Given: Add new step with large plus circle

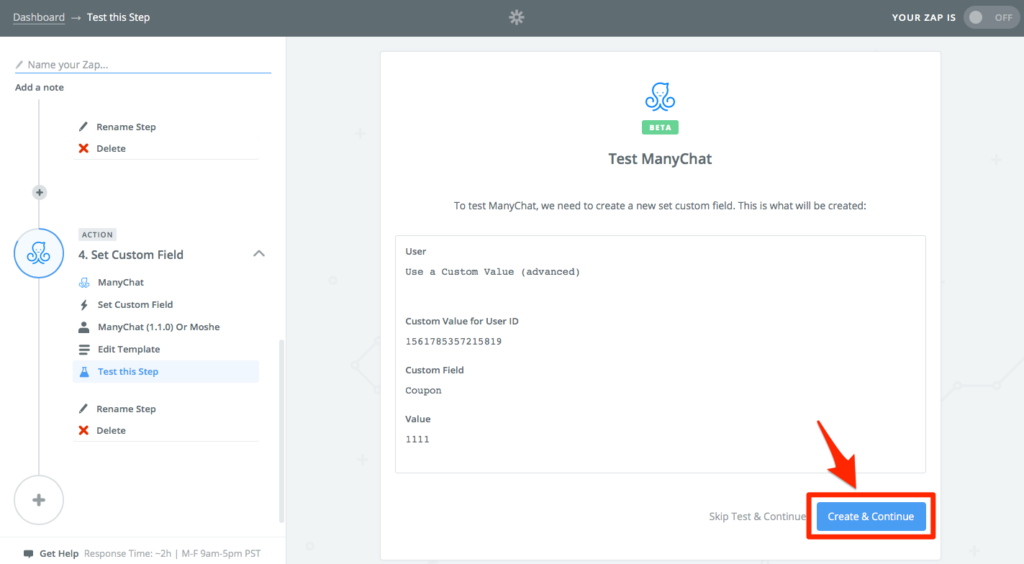Looking at the screenshot, I should point(39,500).
